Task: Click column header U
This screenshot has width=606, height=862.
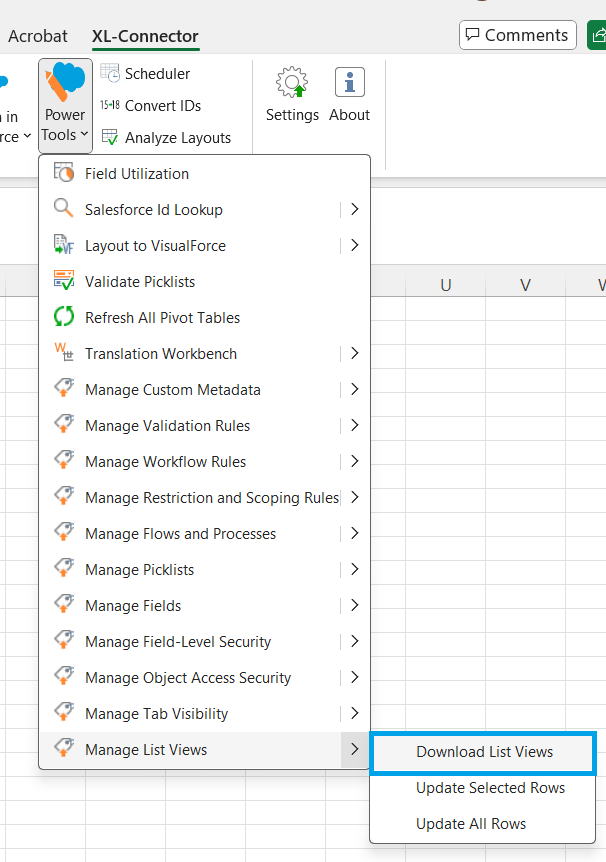Action: point(445,285)
